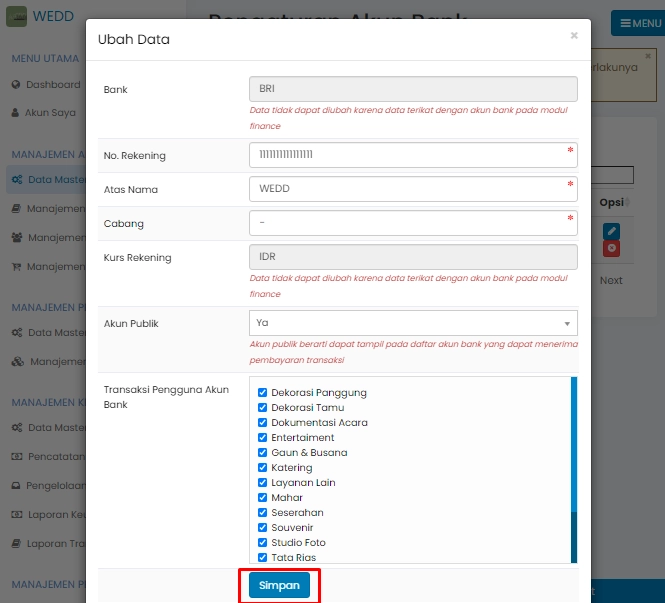665x603 pixels.
Task: Uncheck the Dekorasi Panggung checkbox
Action: 263,393
